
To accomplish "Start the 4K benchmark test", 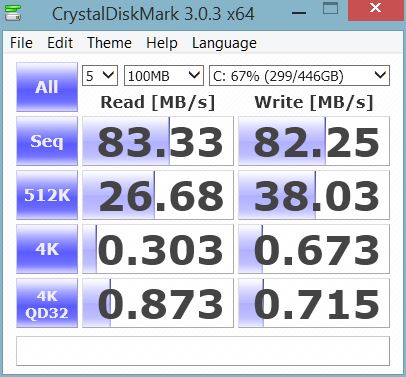I will (47, 249).
